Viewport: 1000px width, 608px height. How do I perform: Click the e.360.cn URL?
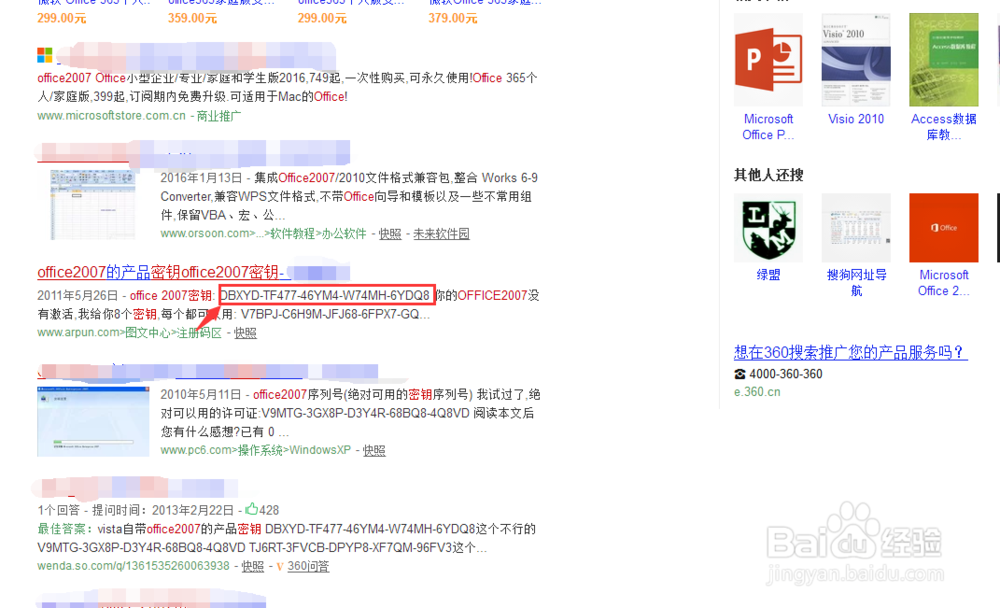point(757,392)
